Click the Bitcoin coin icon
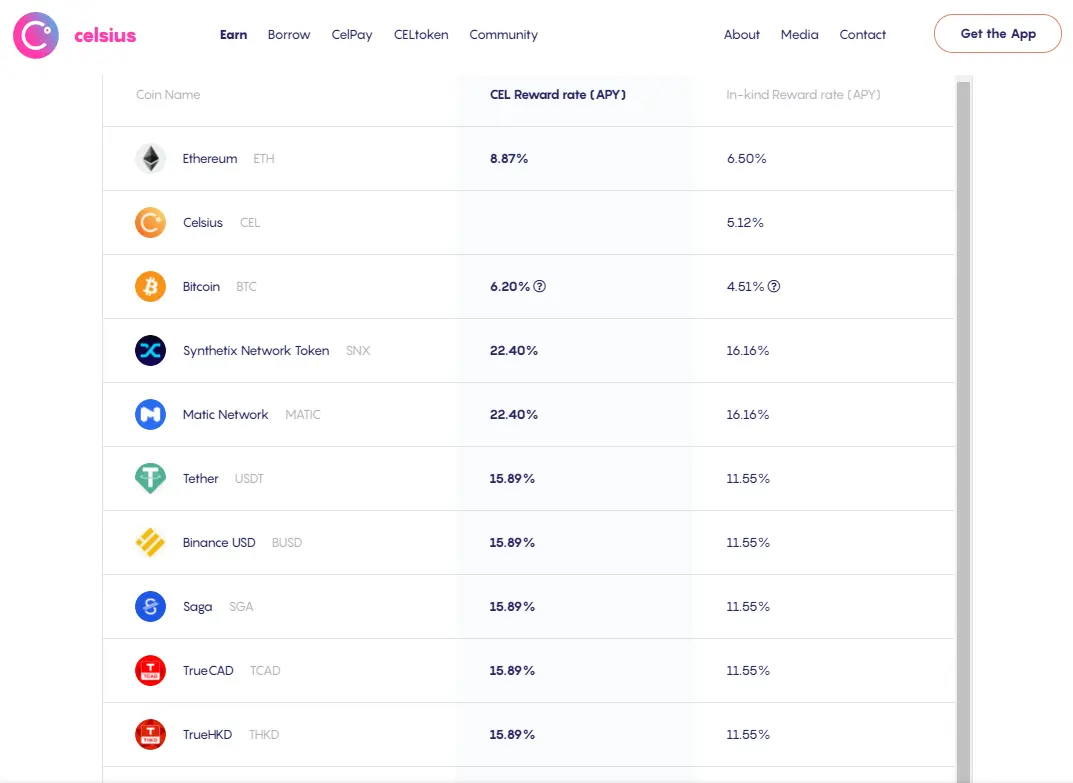 pyautogui.click(x=151, y=287)
